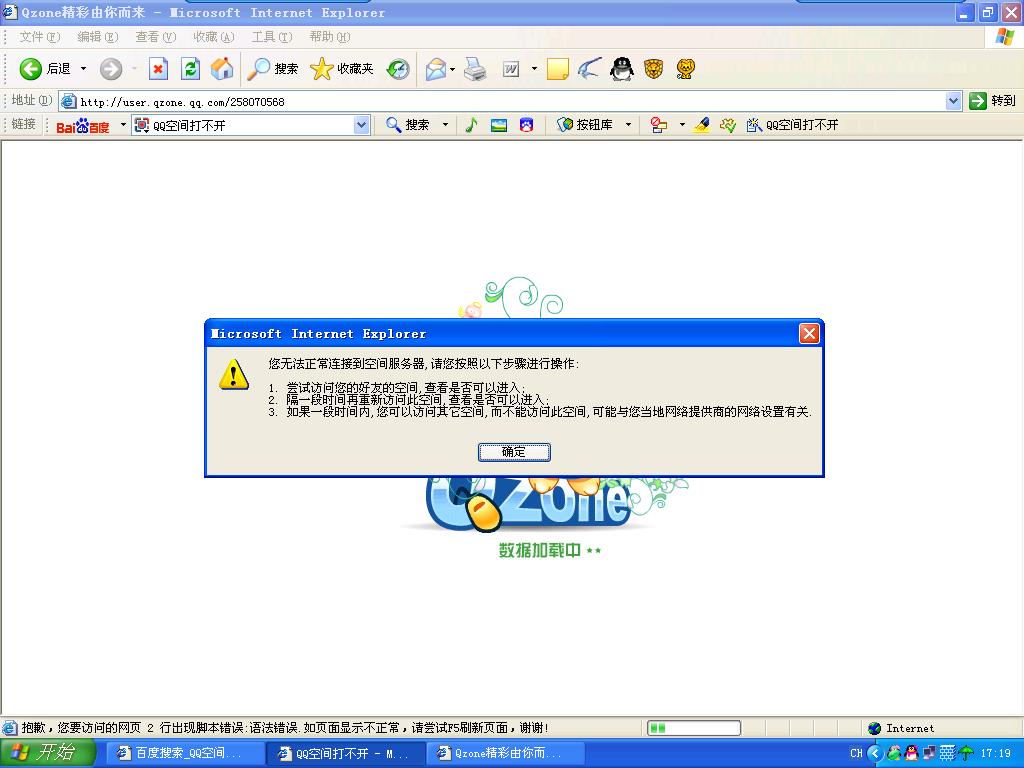The image size is (1024, 768).
Task: Open the Tools (工具) menu
Action: [x=272, y=37]
